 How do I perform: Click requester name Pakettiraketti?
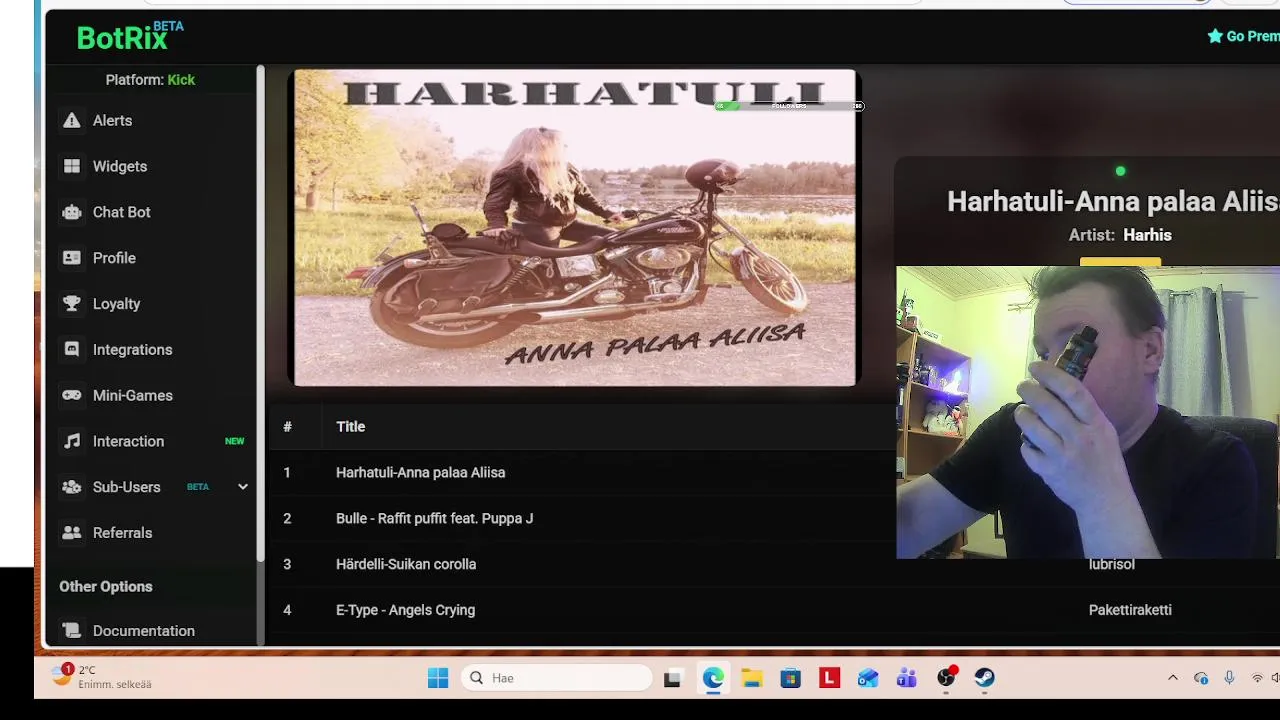[x=1130, y=610]
